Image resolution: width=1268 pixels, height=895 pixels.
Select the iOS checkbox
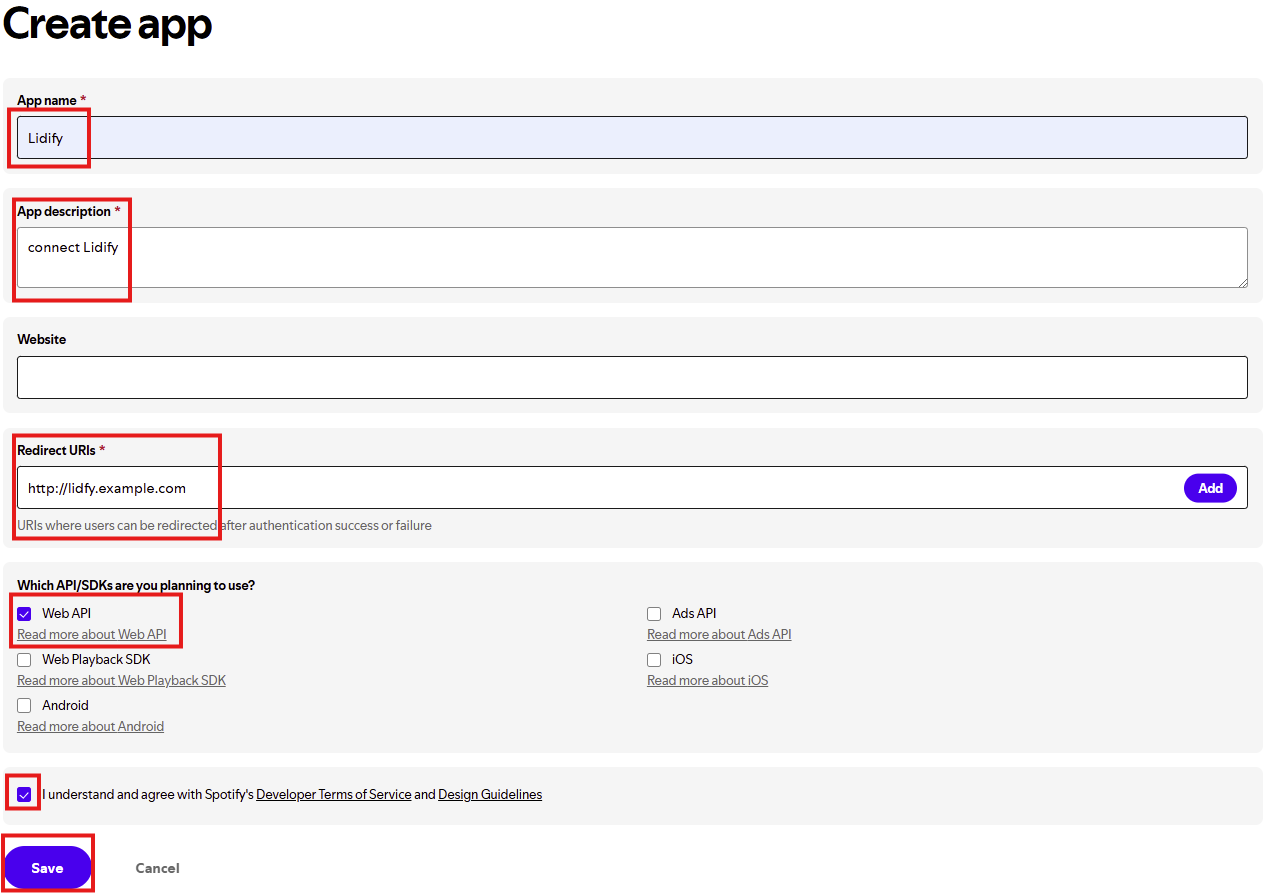pos(654,660)
